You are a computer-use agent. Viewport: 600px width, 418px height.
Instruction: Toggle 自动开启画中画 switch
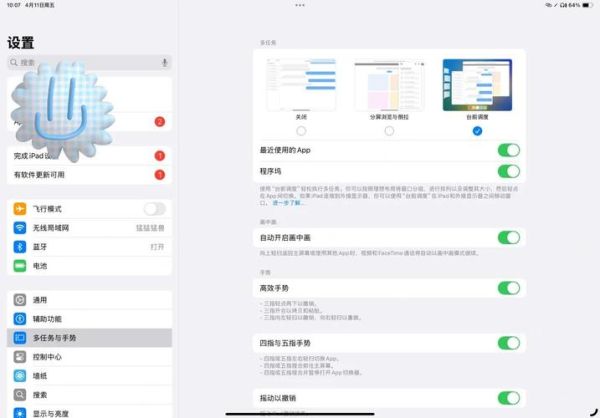[x=509, y=237]
